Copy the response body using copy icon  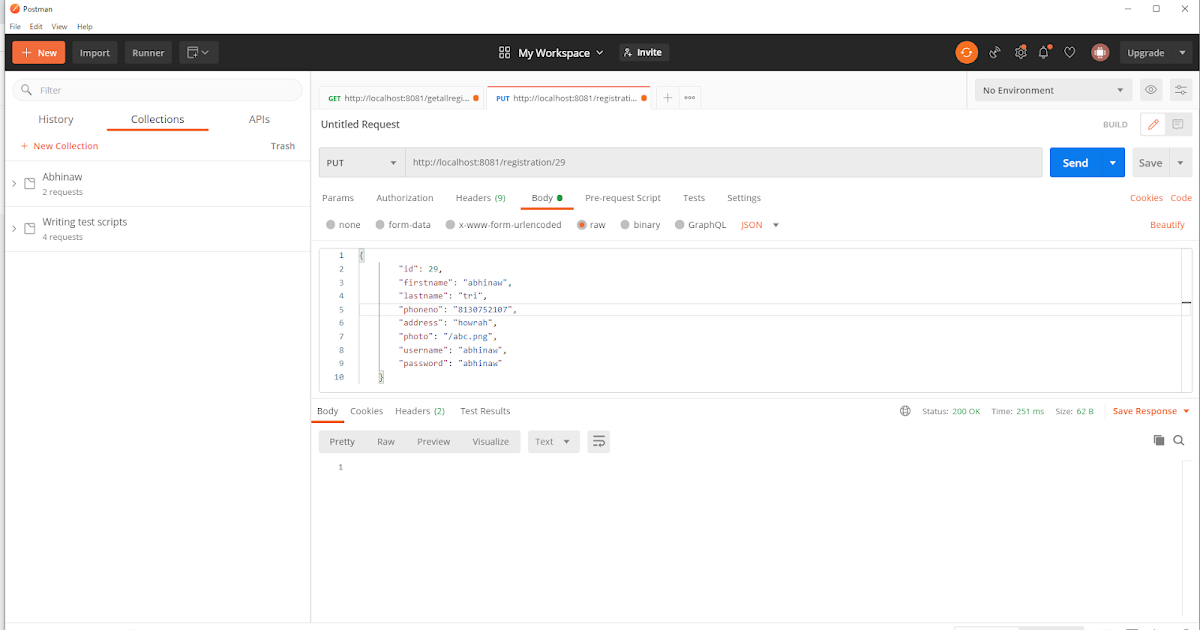click(1159, 440)
